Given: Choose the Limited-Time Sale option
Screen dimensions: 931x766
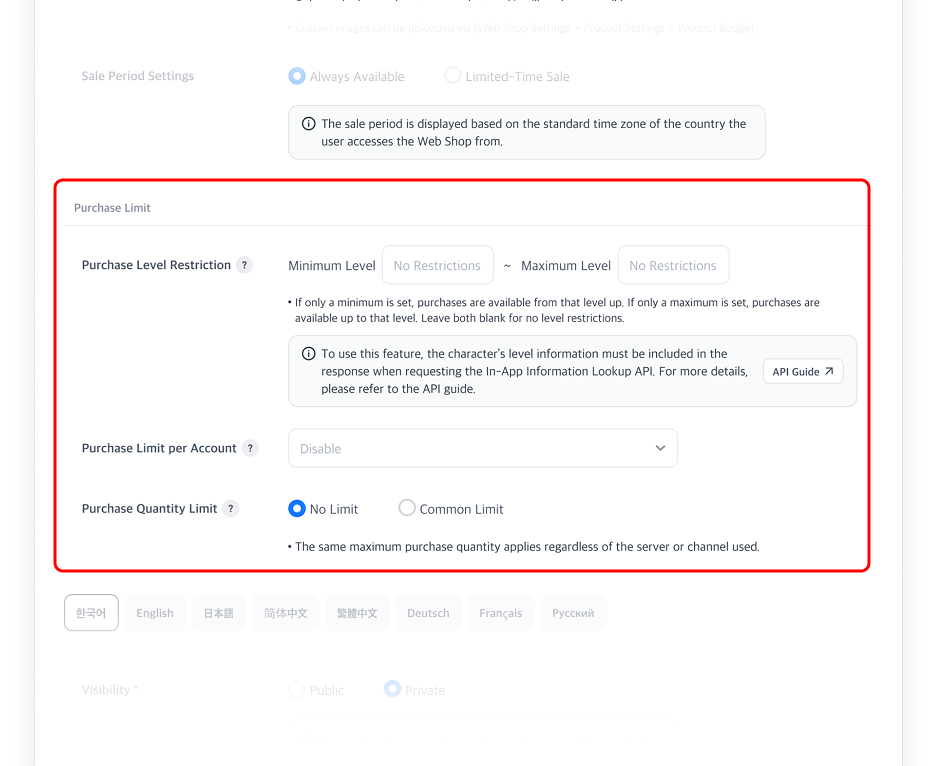Looking at the screenshot, I should click(x=453, y=76).
